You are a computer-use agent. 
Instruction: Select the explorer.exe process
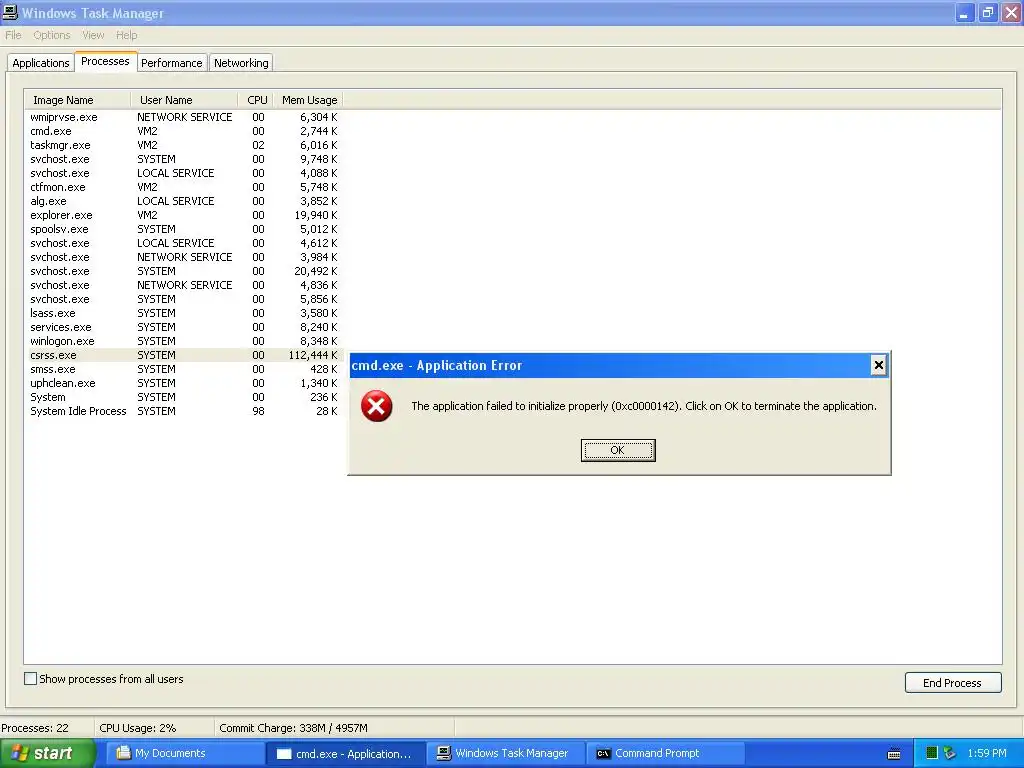pyautogui.click(x=184, y=215)
